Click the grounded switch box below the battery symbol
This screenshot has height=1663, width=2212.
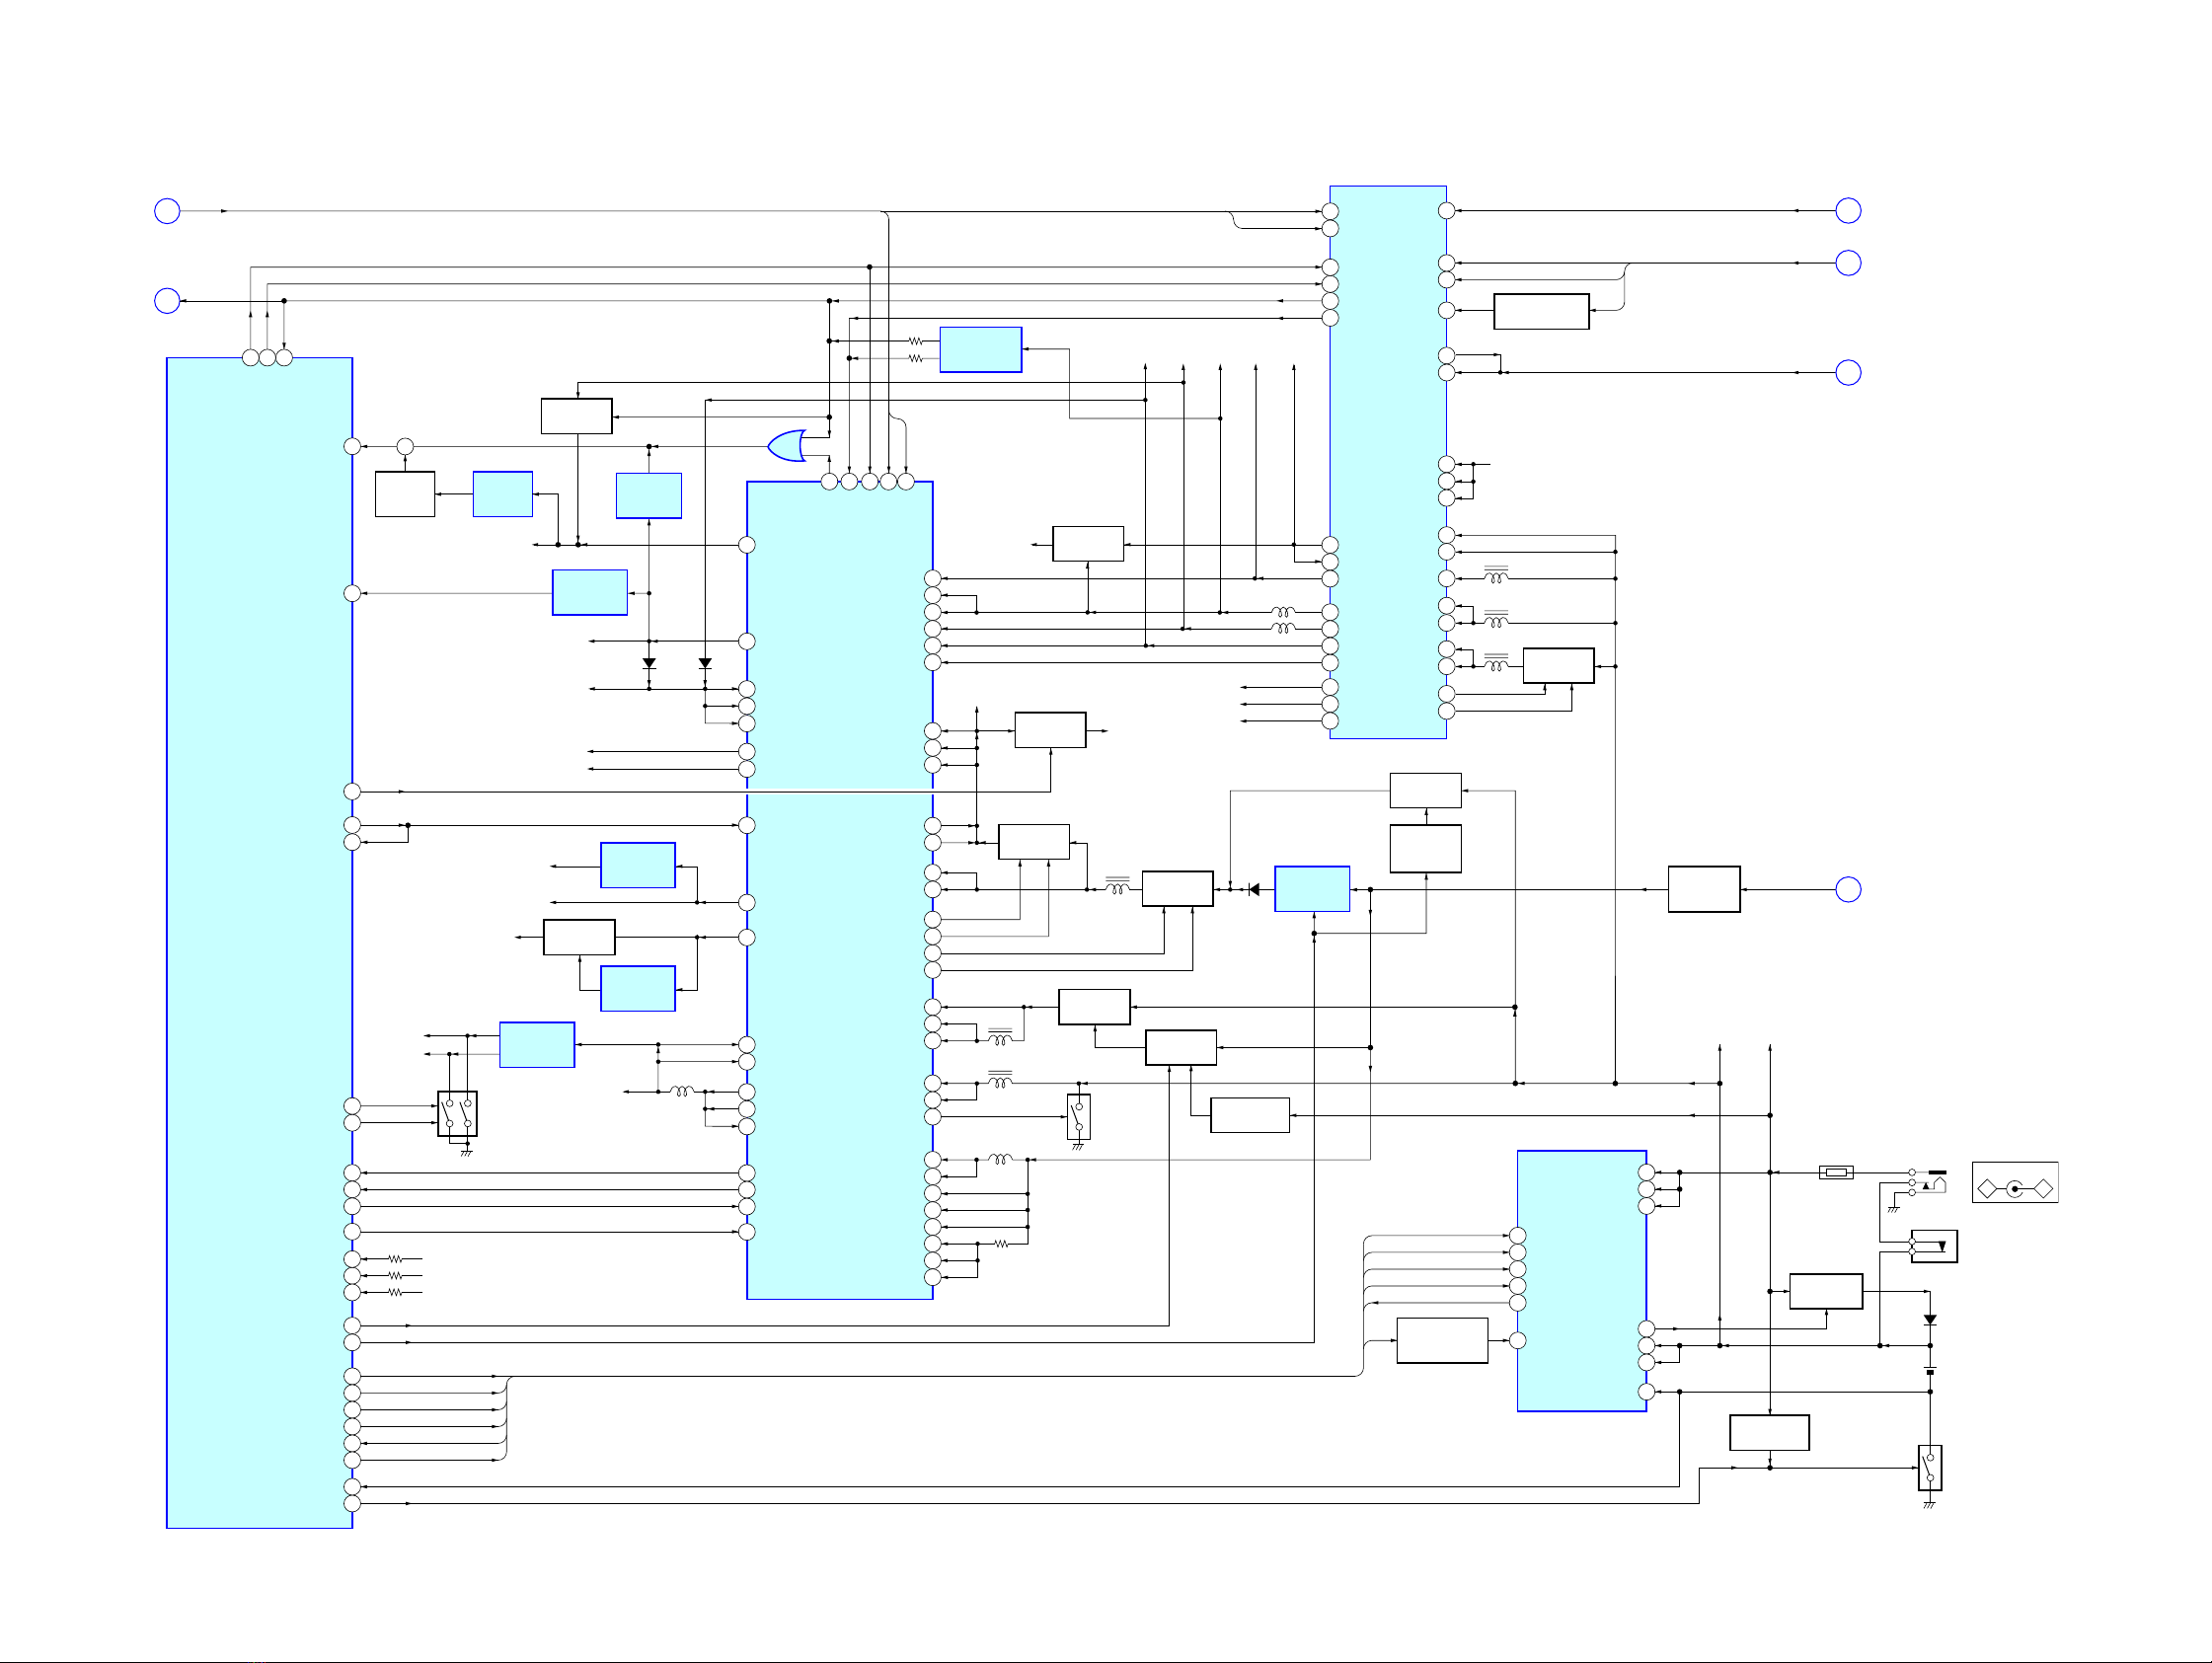pyautogui.click(x=1930, y=1467)
